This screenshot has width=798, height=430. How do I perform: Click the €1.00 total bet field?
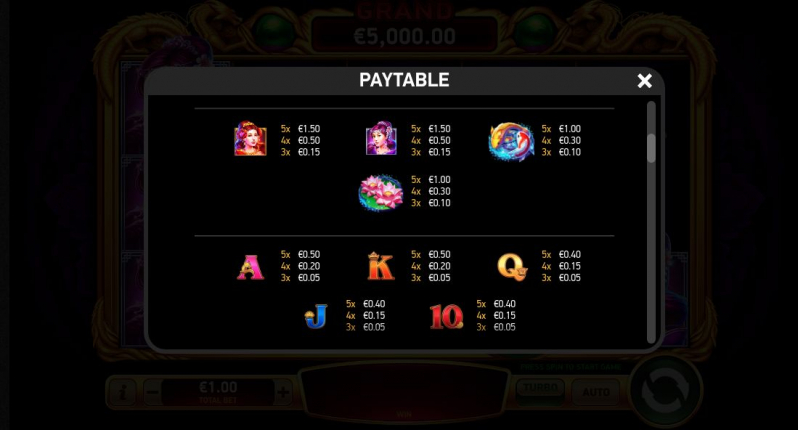point(218,392)
